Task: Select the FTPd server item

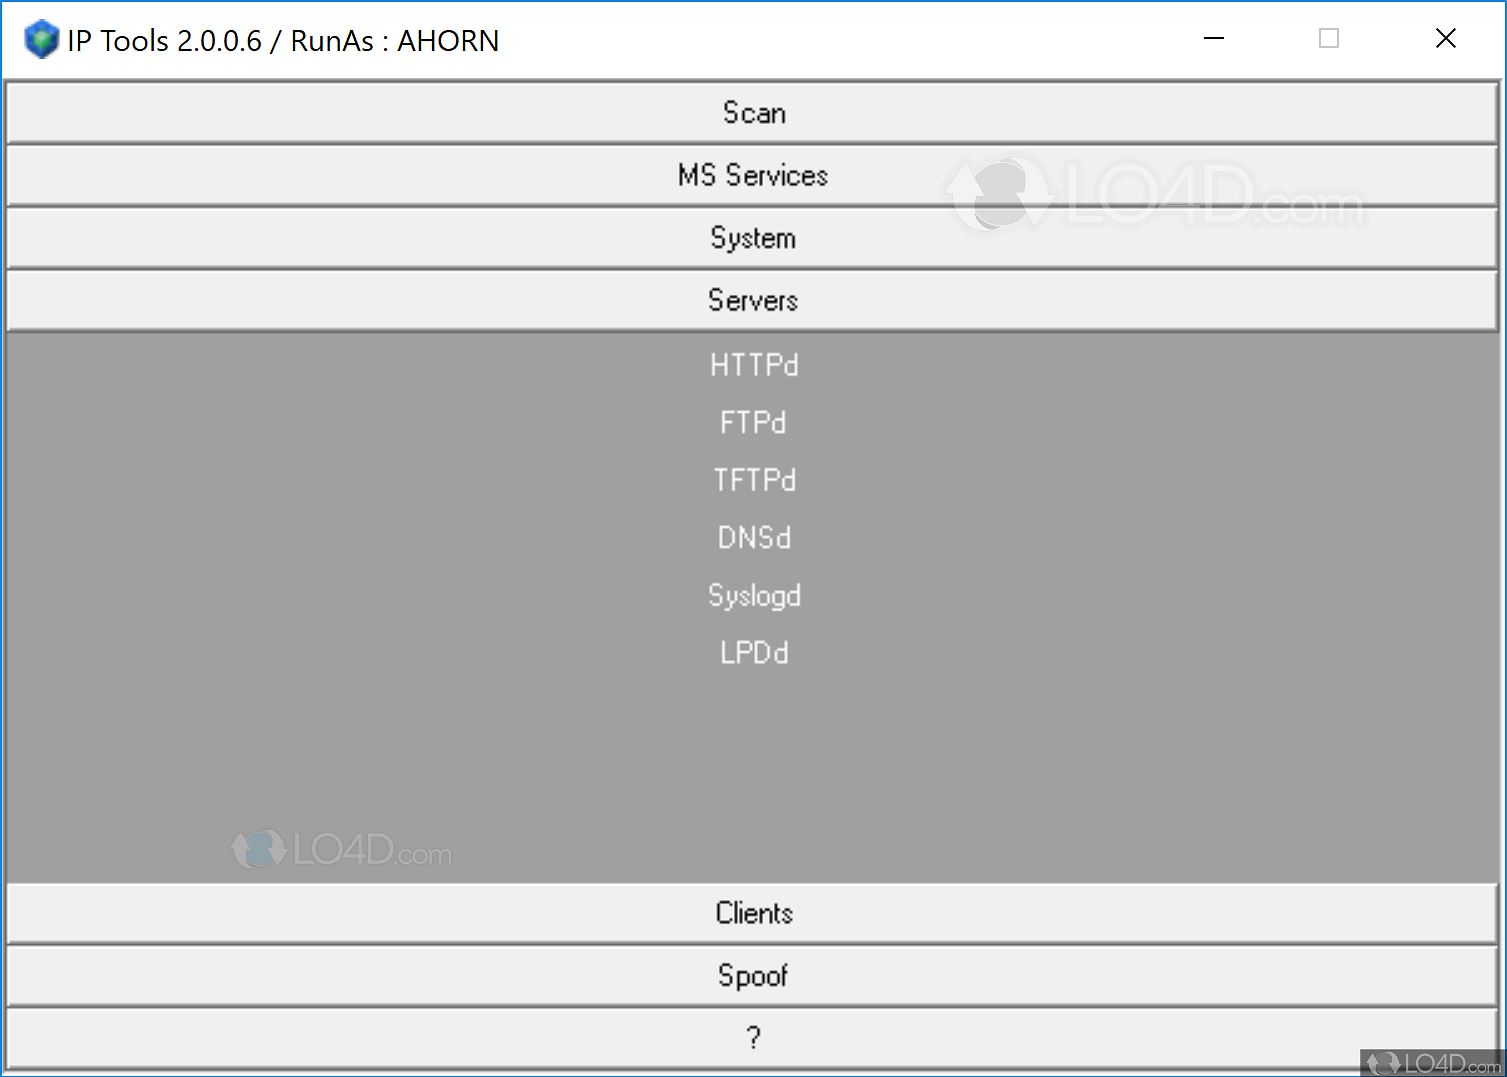Action: 753,422
